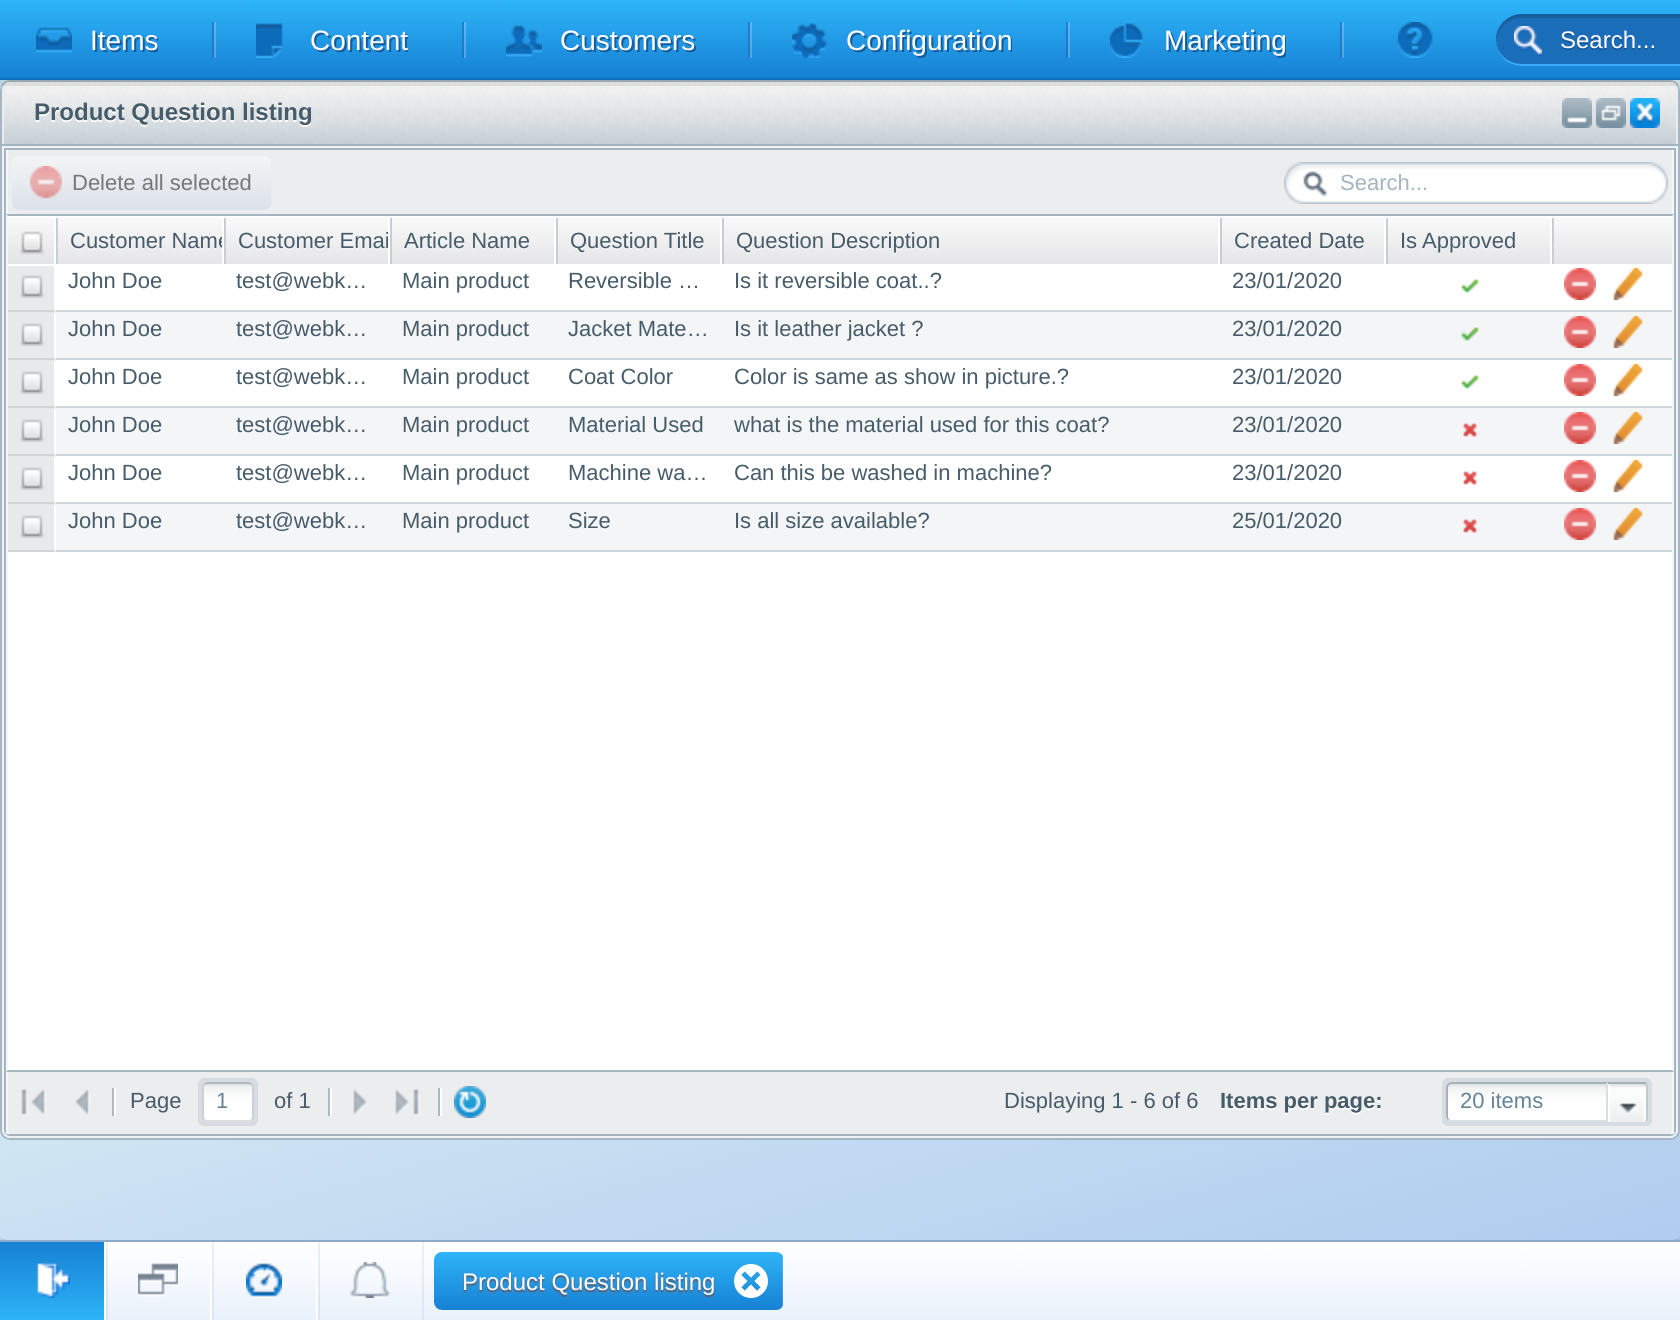Edit the Size question row
1680x1320 pixels.
point(1627,524)
